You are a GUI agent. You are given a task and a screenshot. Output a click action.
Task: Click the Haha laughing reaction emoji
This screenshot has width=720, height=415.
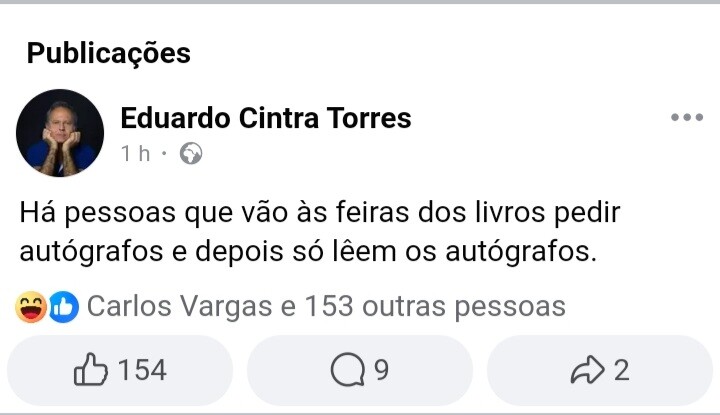coord(32,306)
